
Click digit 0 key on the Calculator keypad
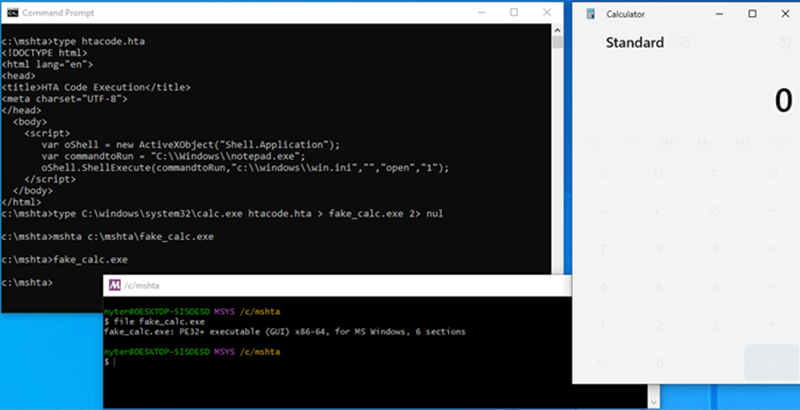[659, 363]
